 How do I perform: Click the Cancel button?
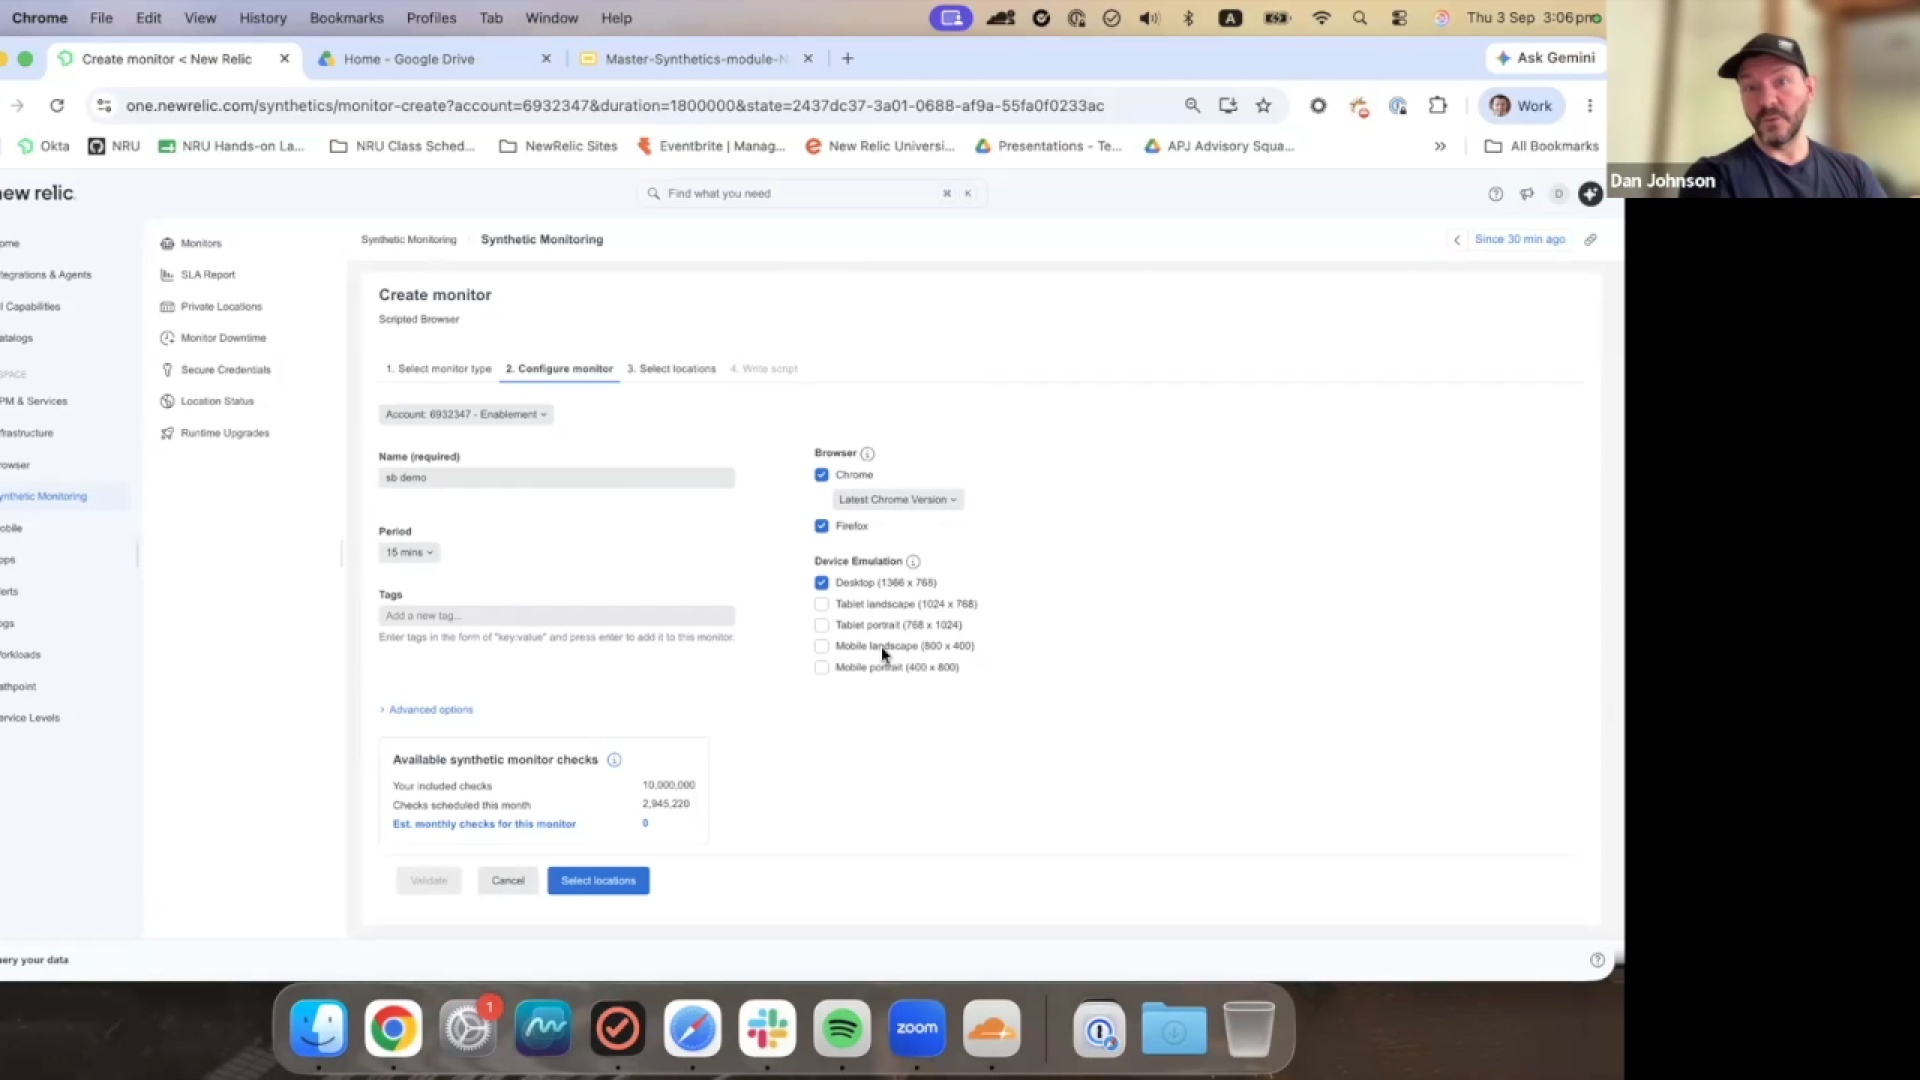point(508,881)
